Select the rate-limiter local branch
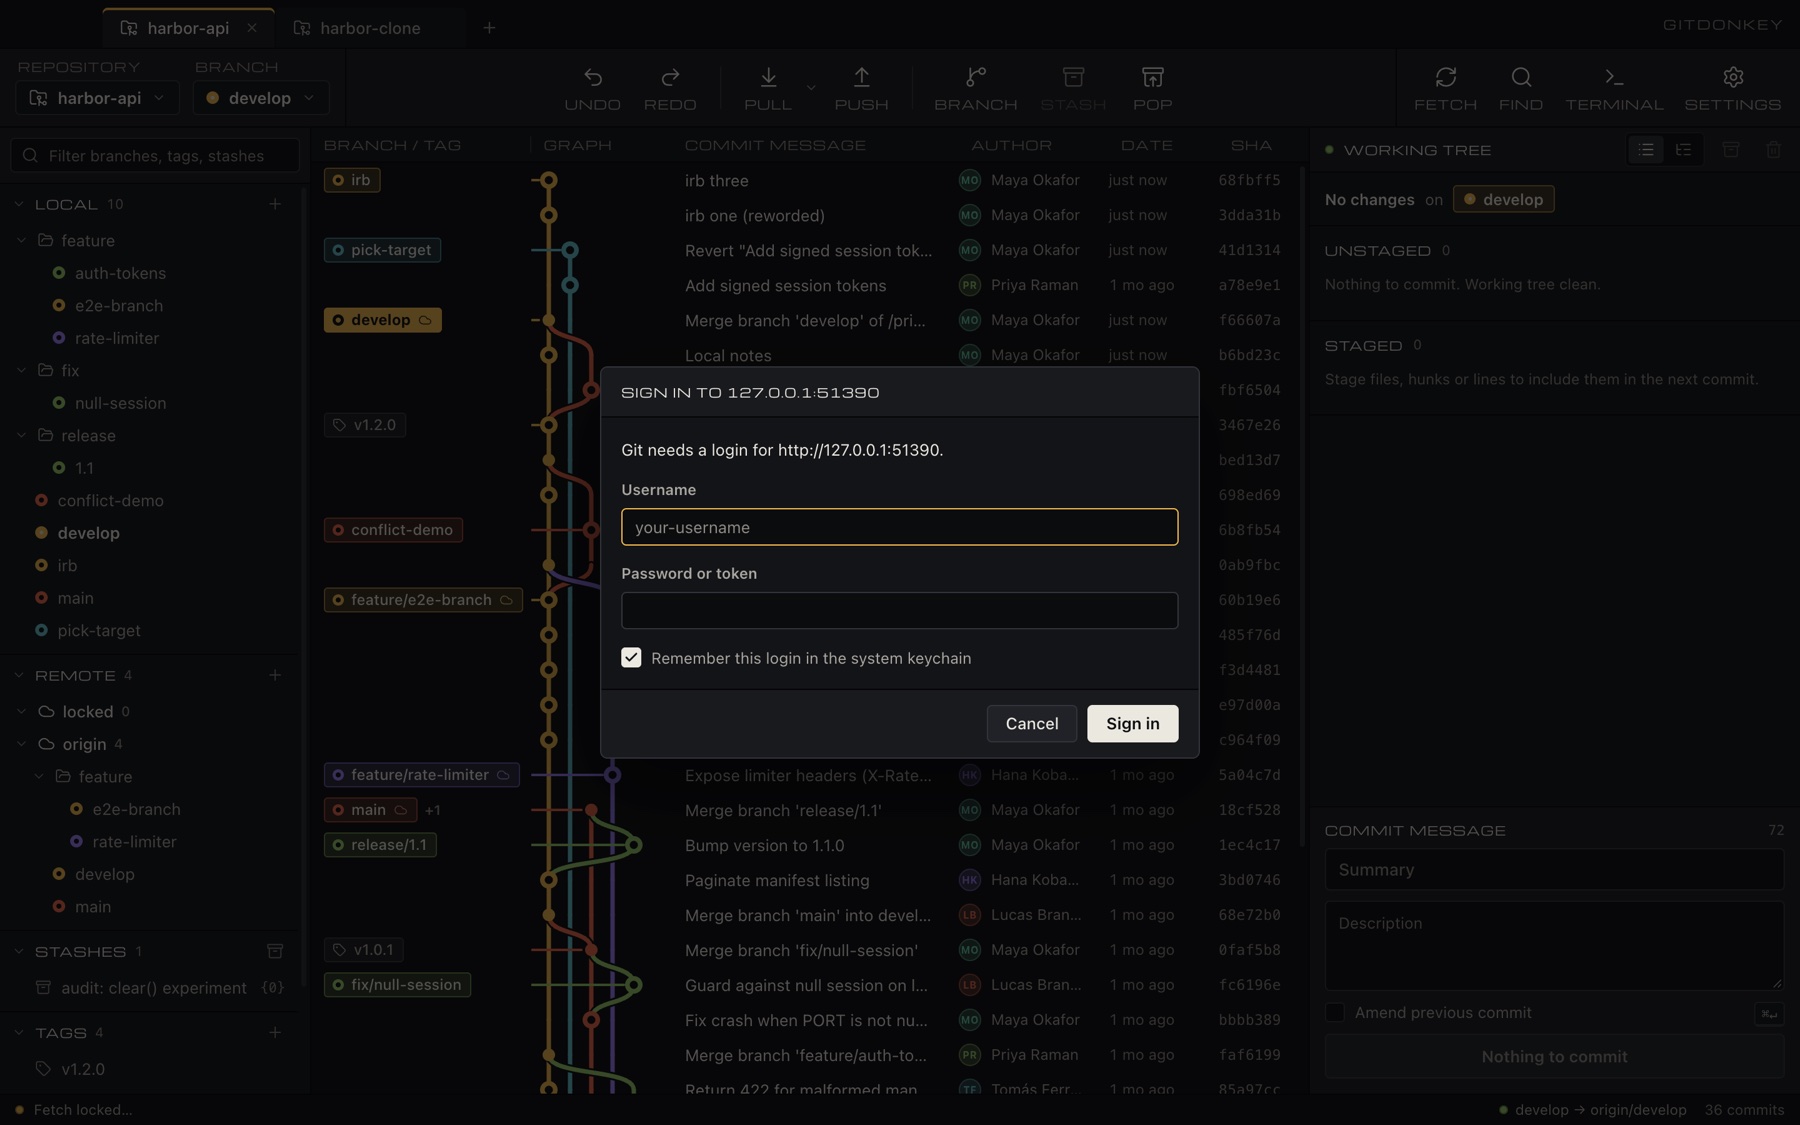 (116, 338)
